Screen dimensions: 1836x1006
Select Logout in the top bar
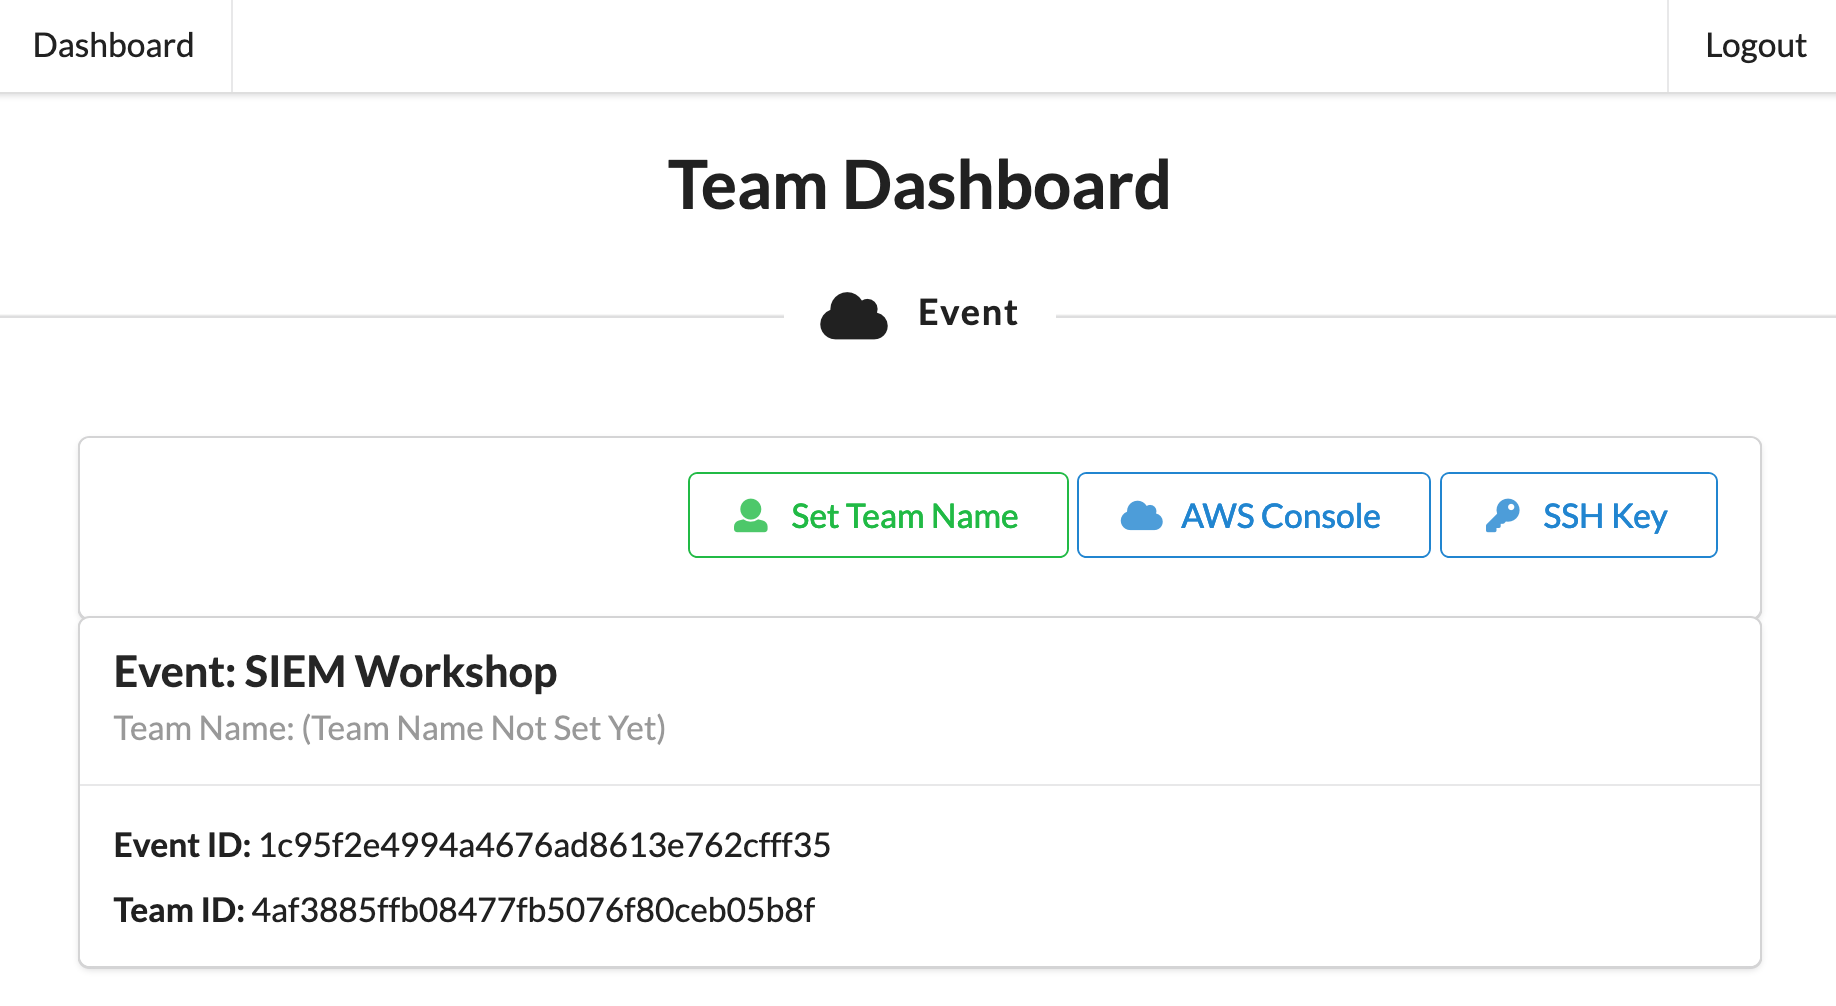click(x=1755, y=46)
